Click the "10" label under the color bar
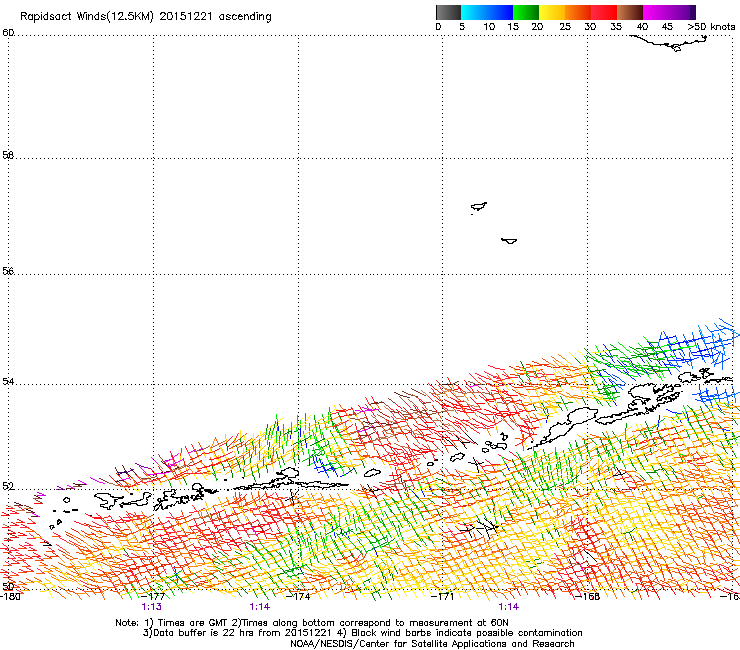The image size is (740, 650). tap(489, 26)
